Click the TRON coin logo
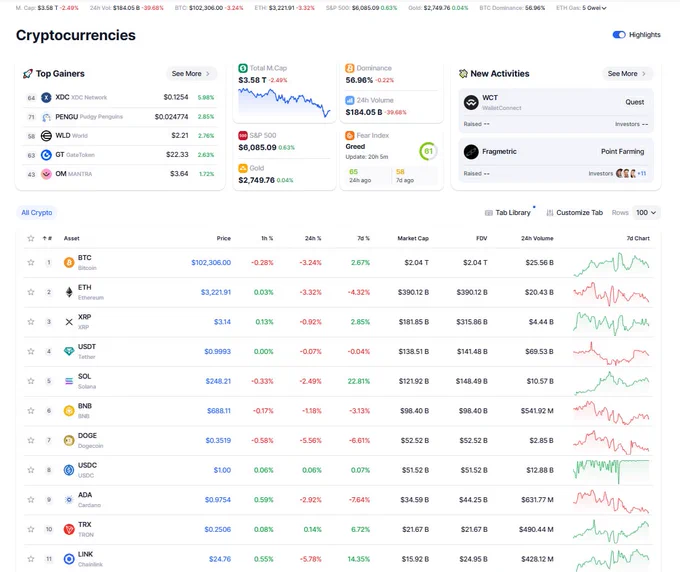Image resolution: width=680 pixels, height=572 pixels. point(69,529)
